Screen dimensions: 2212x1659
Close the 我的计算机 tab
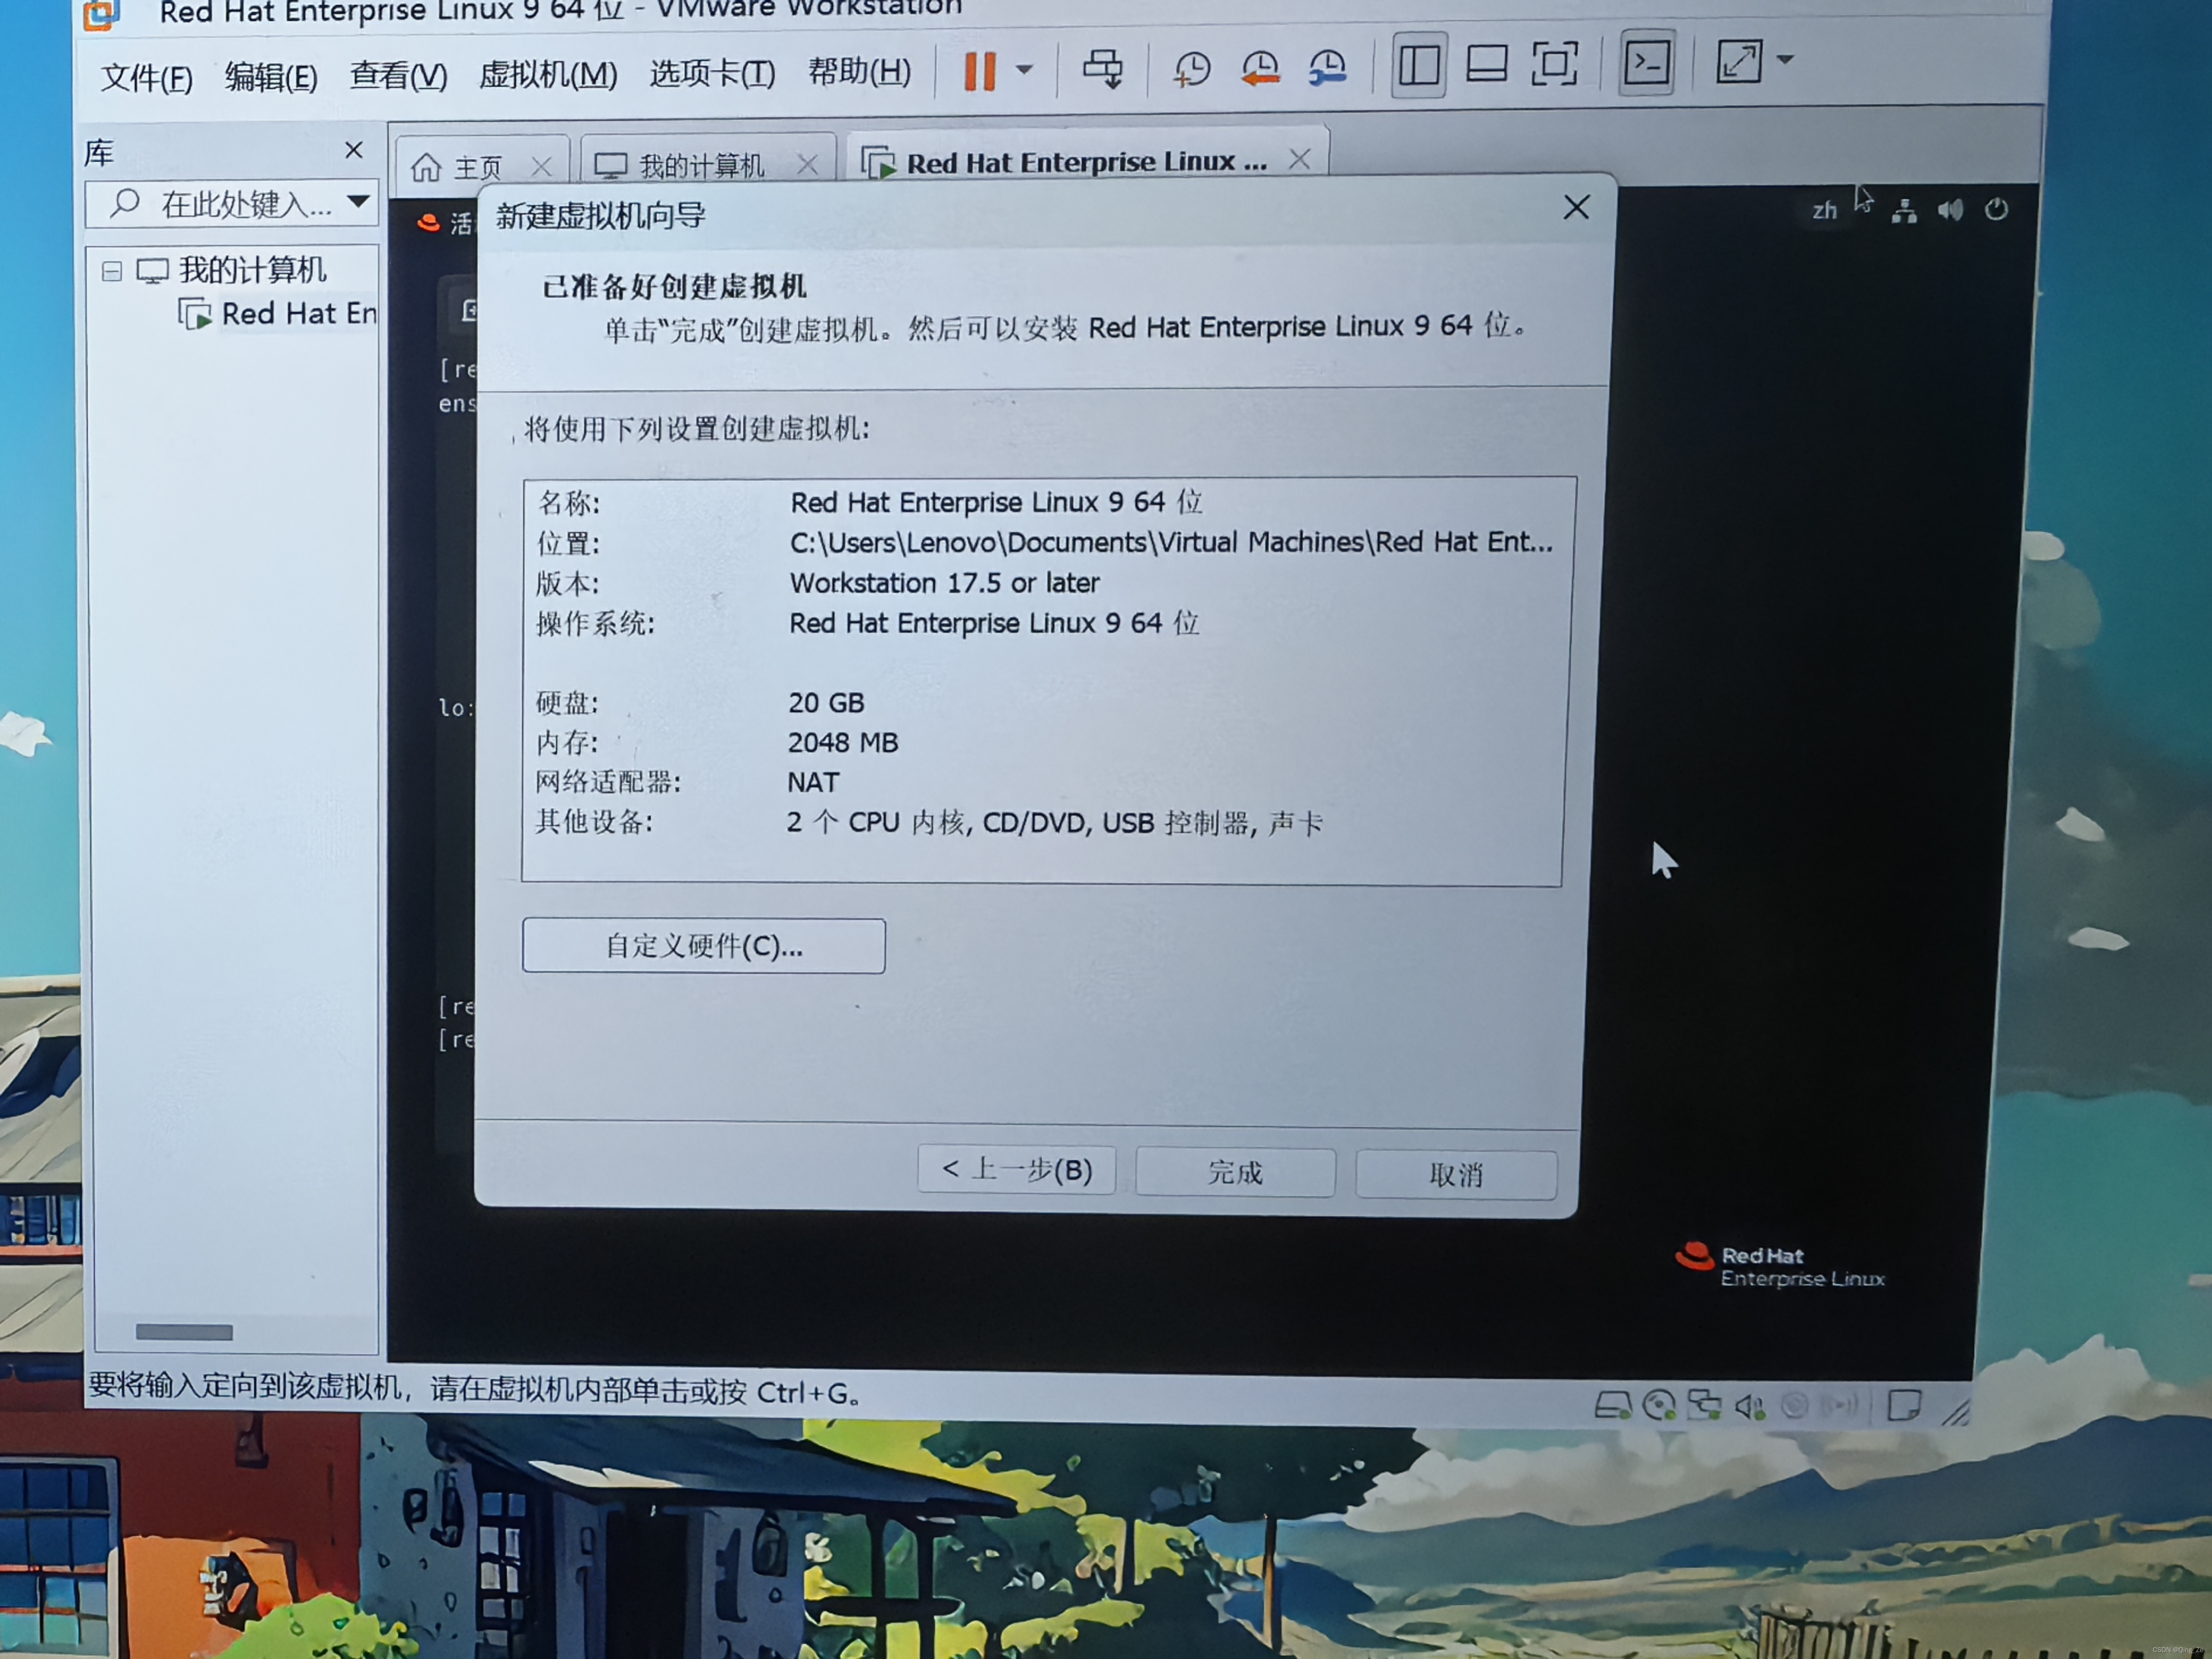(x=807, y=164)
